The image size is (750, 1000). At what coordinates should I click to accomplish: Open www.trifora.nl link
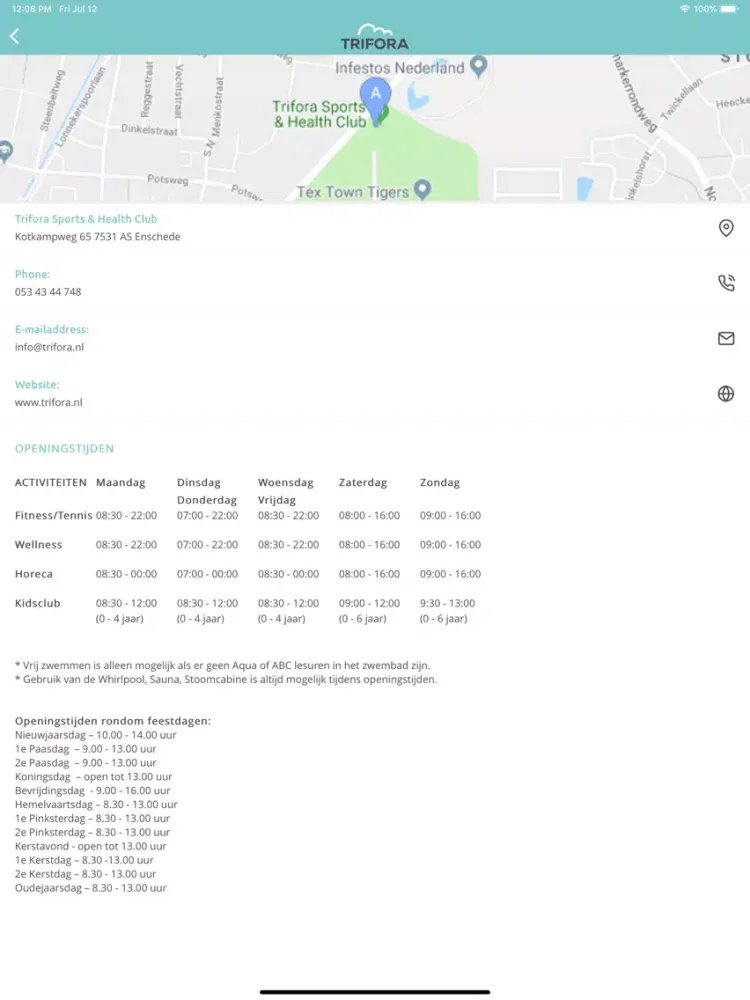click(48, 402)
